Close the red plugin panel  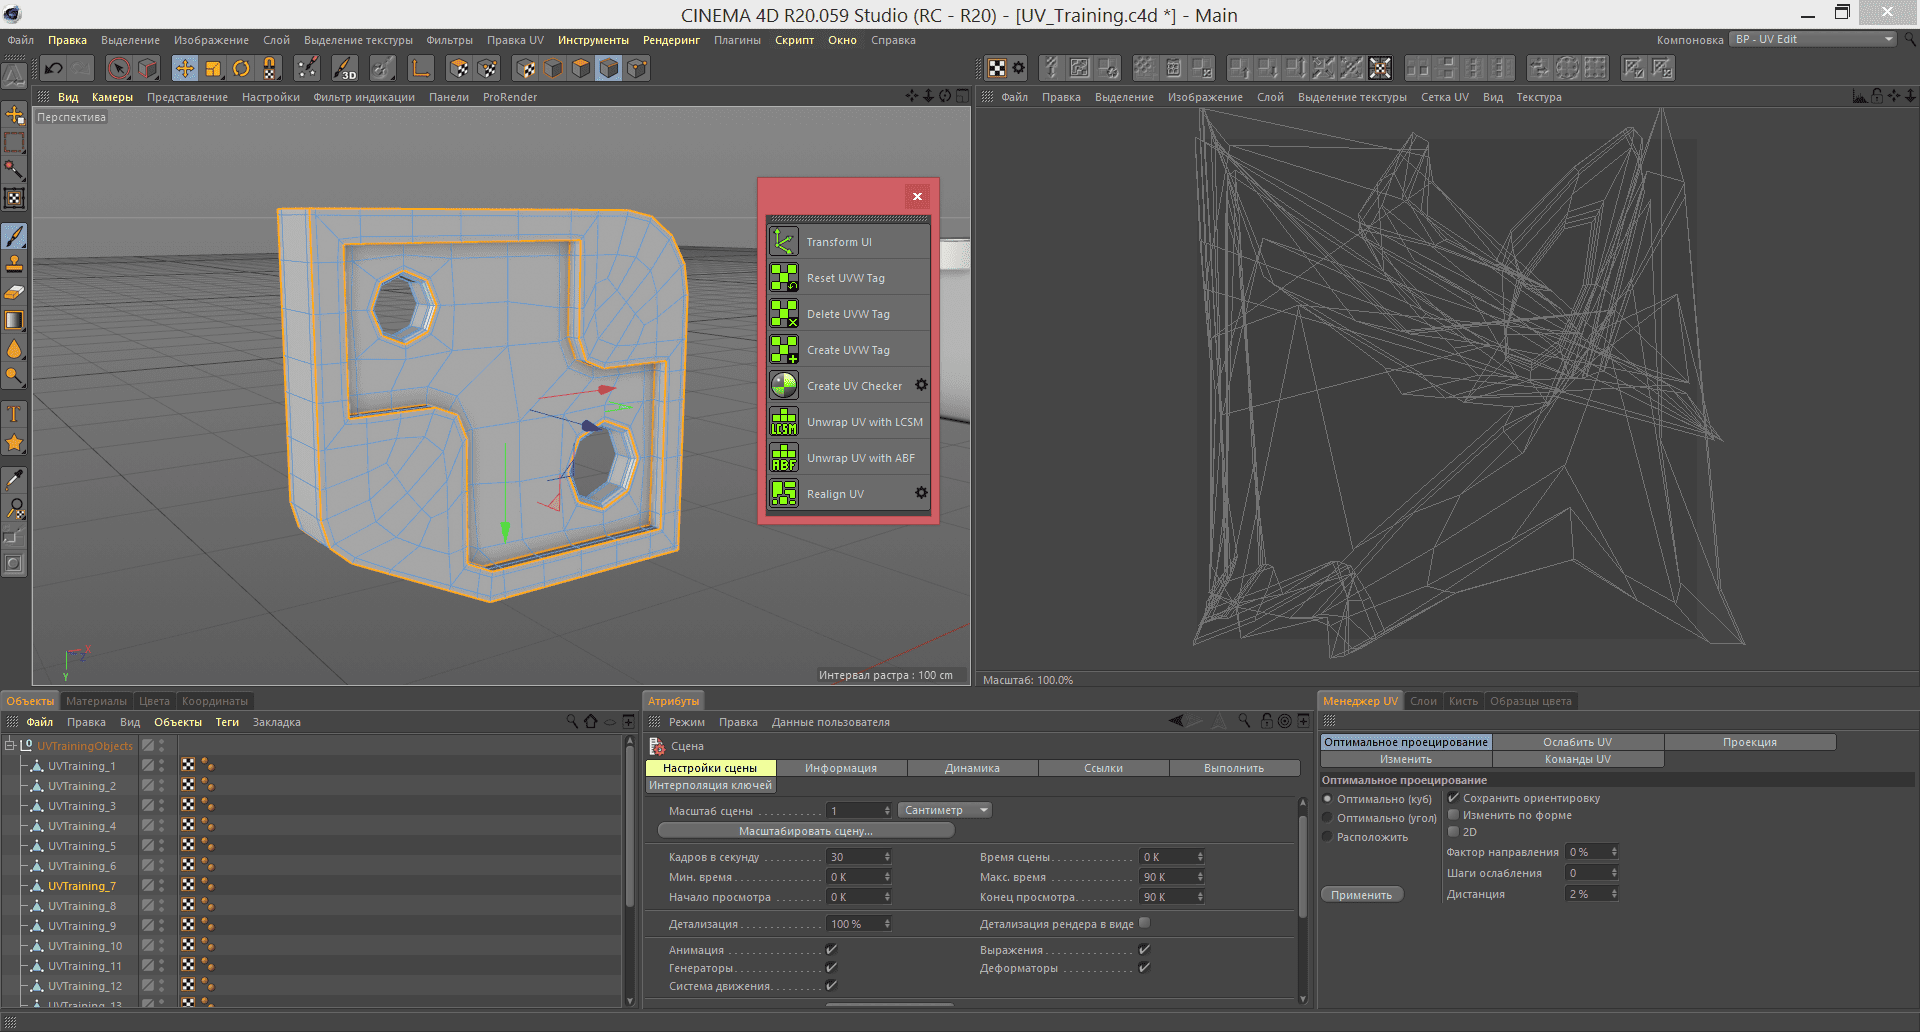pos(917,196)
